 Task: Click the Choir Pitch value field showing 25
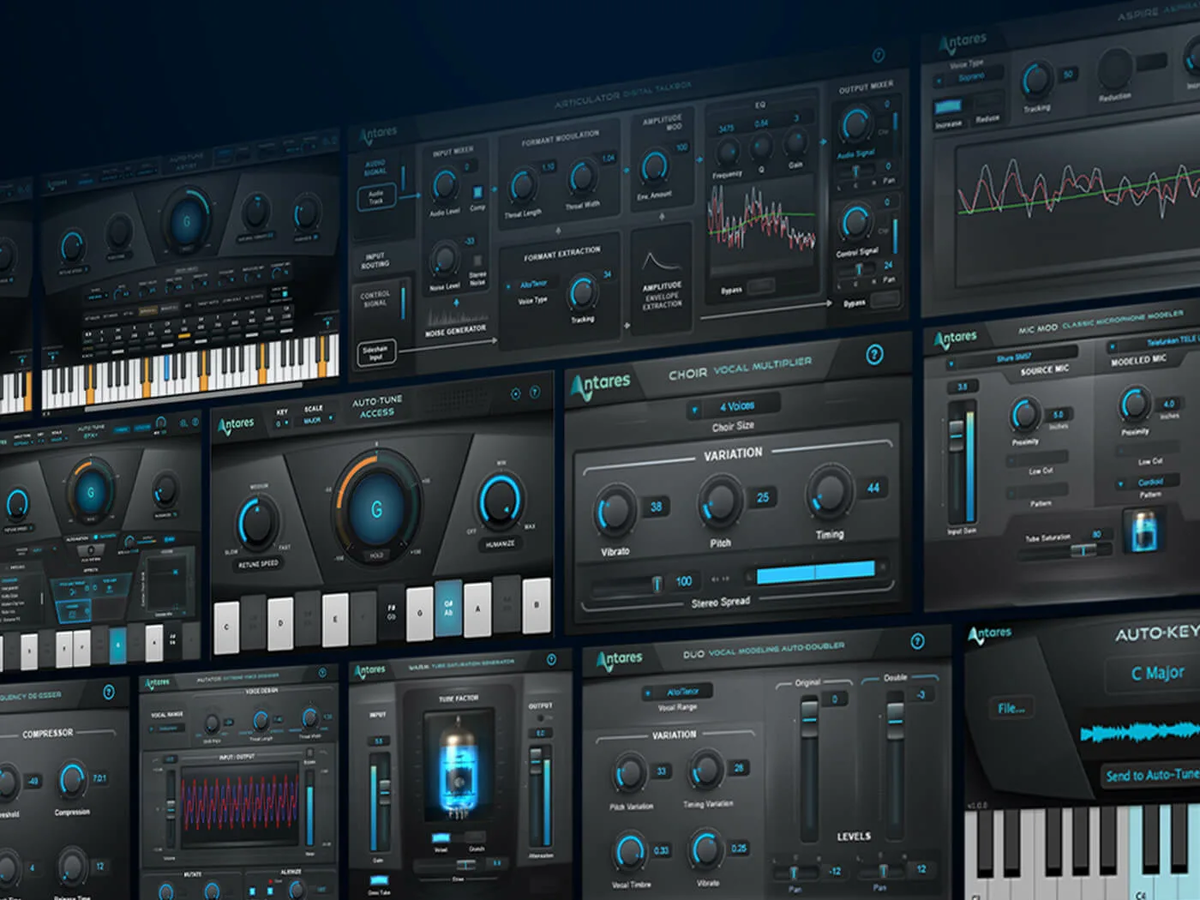click(761, 497)
